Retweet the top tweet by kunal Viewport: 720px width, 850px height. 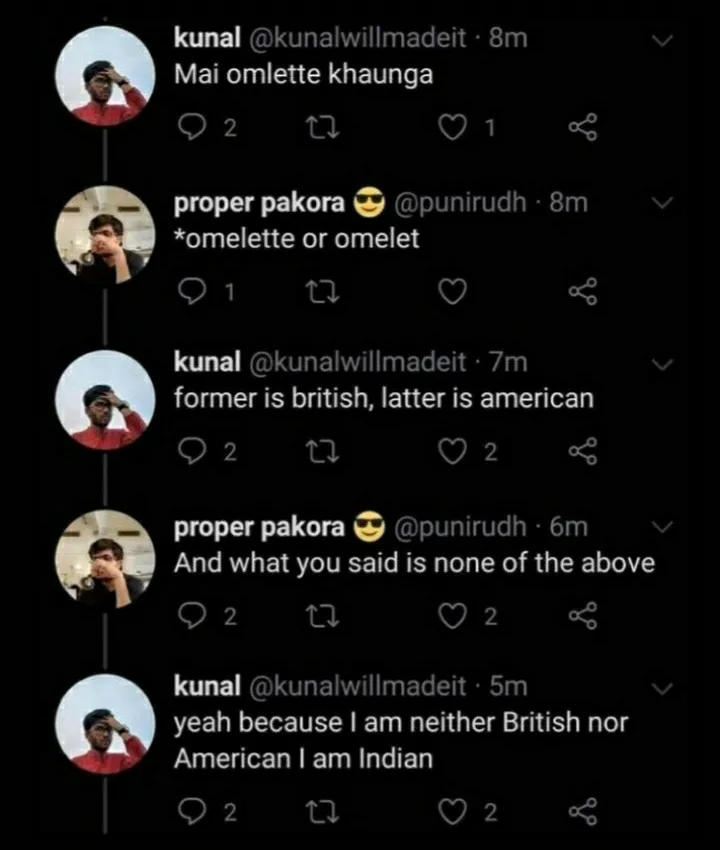323,127
